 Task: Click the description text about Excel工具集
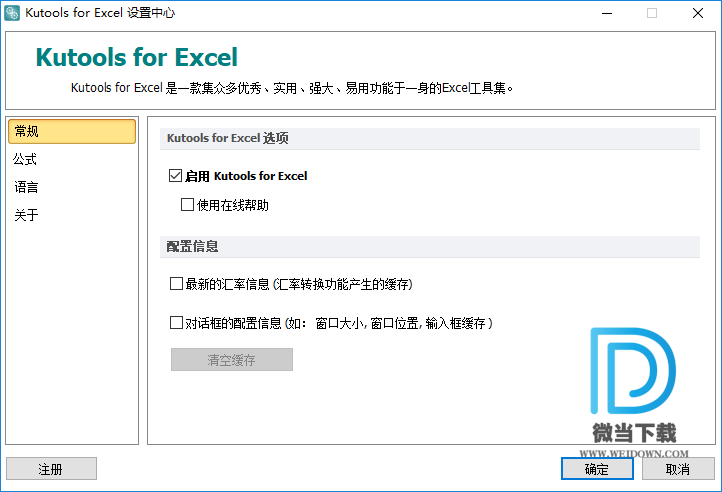click(292, 88)
